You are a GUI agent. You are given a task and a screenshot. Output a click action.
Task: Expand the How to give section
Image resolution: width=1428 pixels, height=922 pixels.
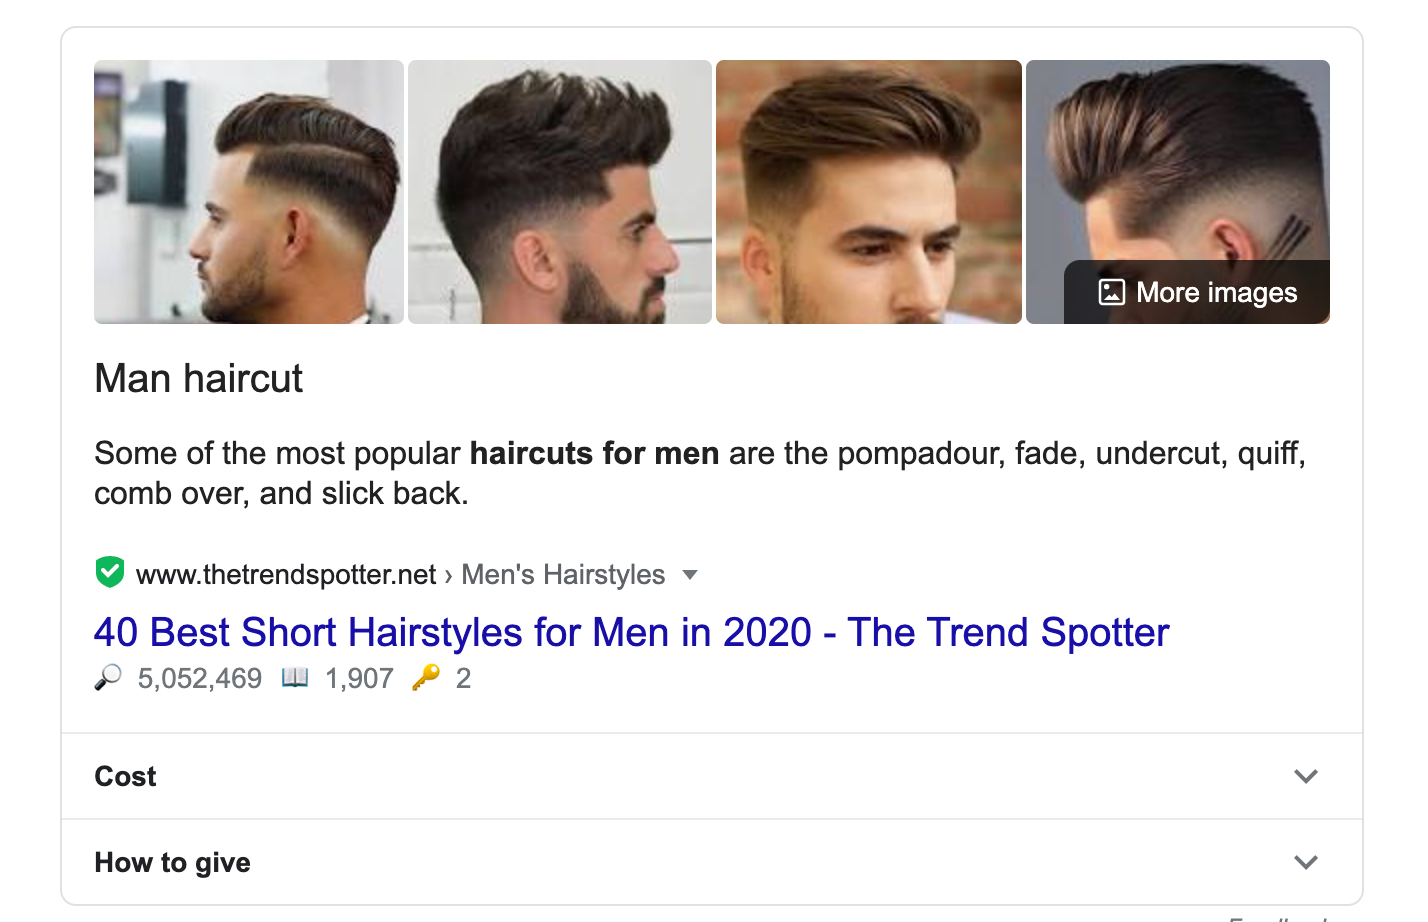1305,861
